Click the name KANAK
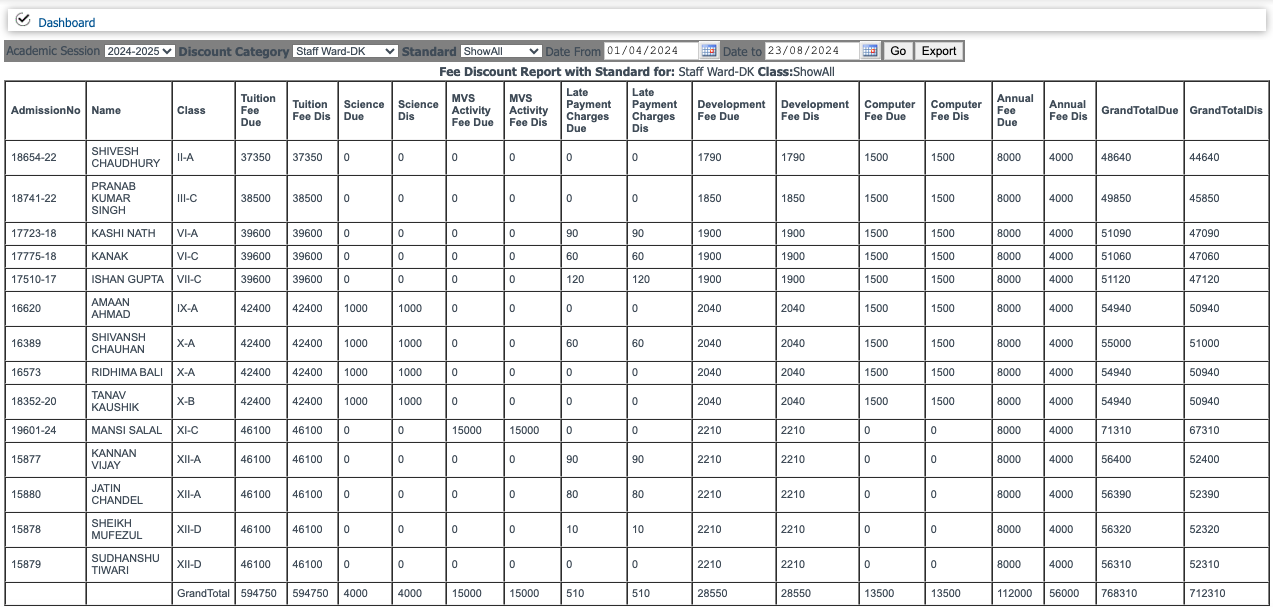The height and width of the screenshot is (607, 1273). (x=109, y=256)
